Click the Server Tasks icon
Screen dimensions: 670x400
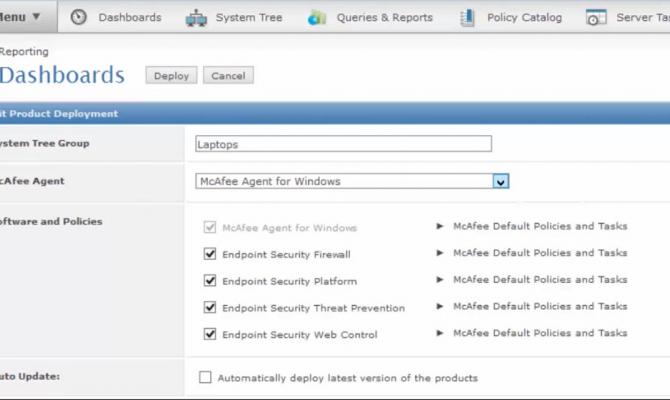pyautogui.click(x=596, y=17)
